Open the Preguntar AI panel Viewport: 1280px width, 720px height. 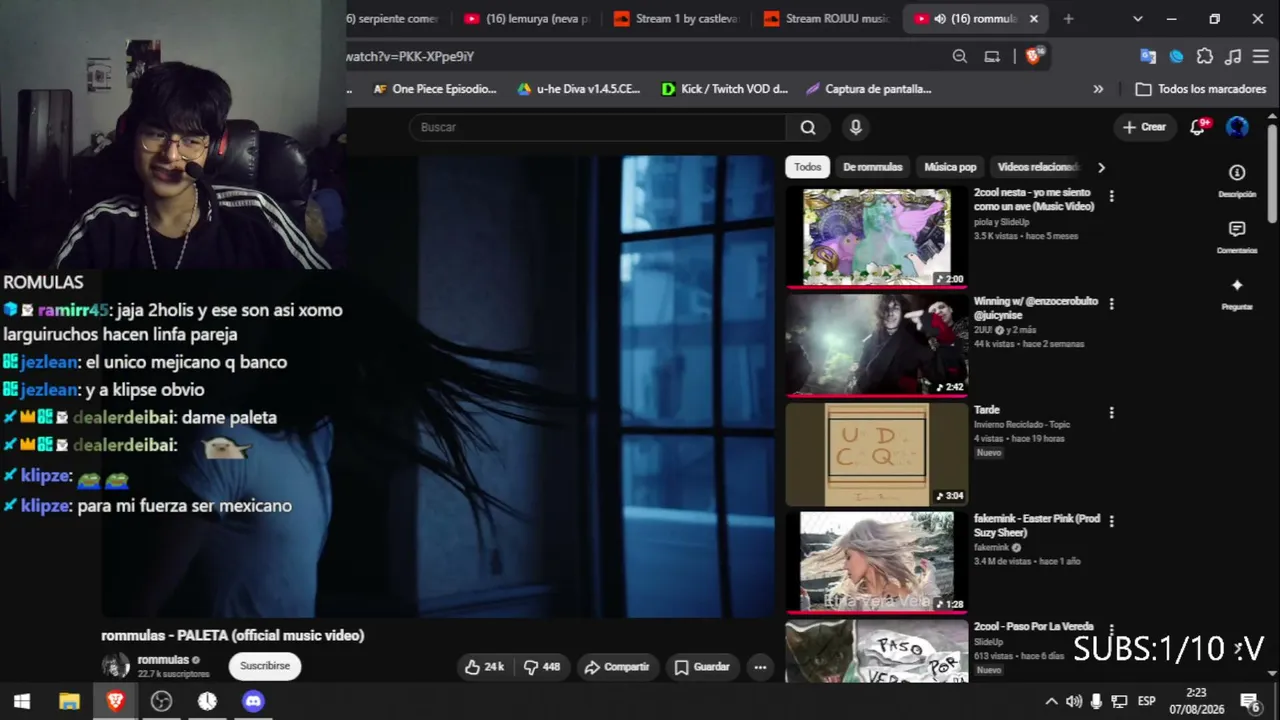pos(1237,294)
